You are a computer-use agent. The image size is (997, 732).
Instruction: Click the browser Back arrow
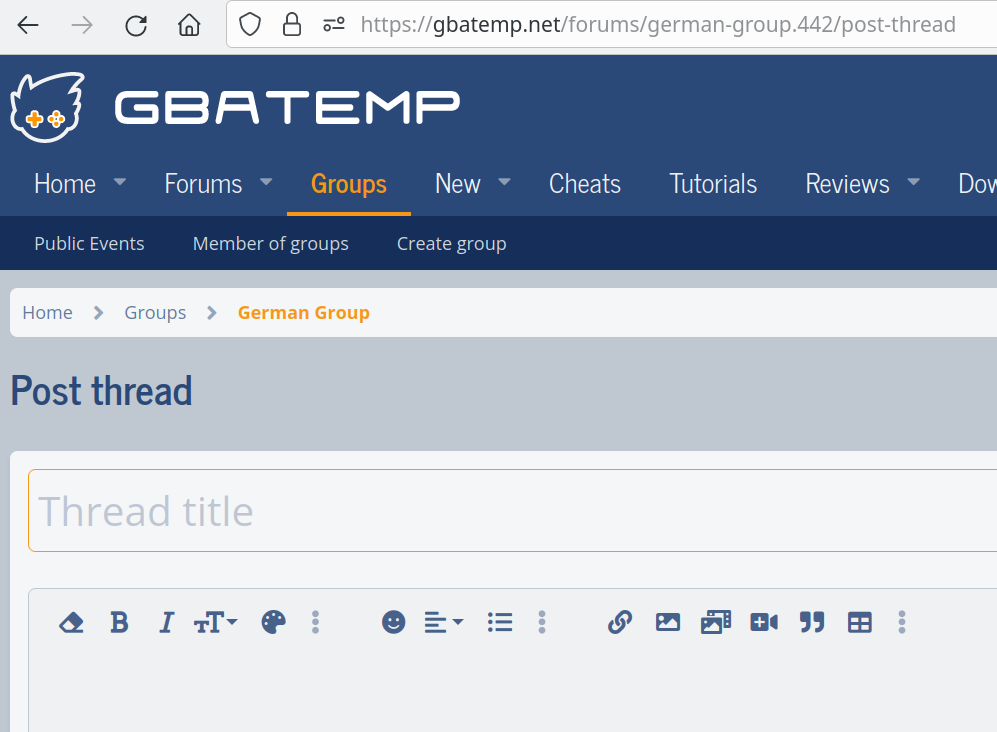[x=28, y=25]
